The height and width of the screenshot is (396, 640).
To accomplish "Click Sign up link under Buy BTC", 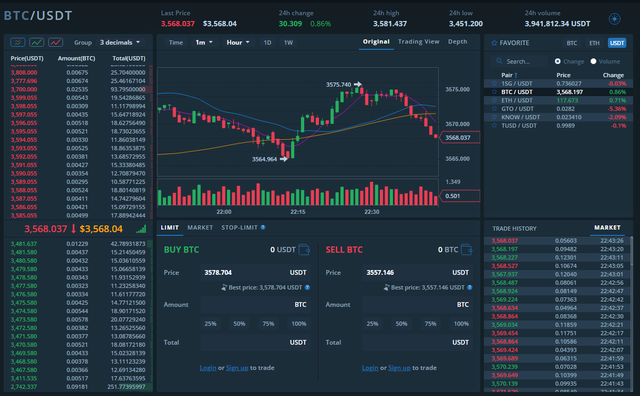I will click(x=237, y=368).
